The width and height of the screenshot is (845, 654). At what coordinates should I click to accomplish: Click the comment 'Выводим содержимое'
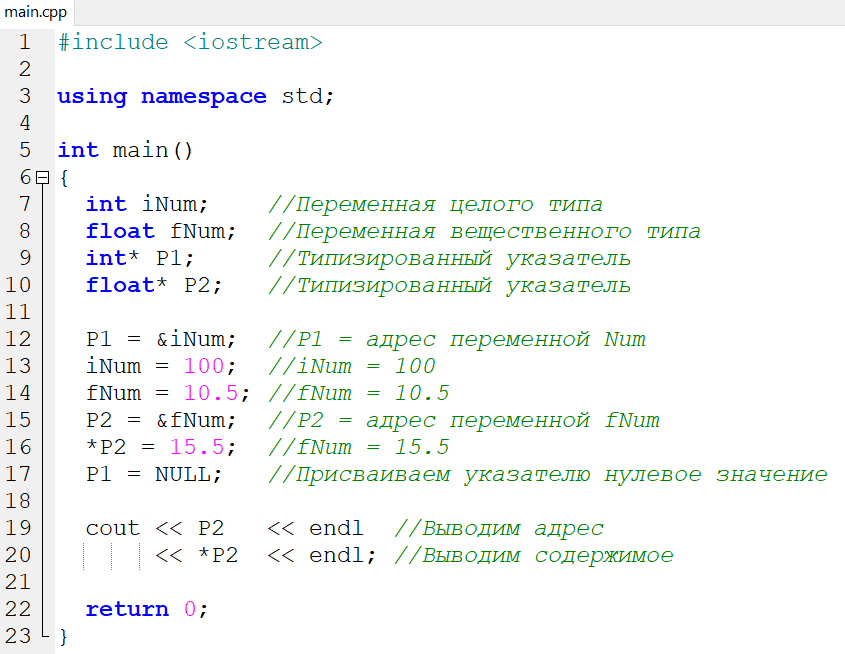point(534,555)
